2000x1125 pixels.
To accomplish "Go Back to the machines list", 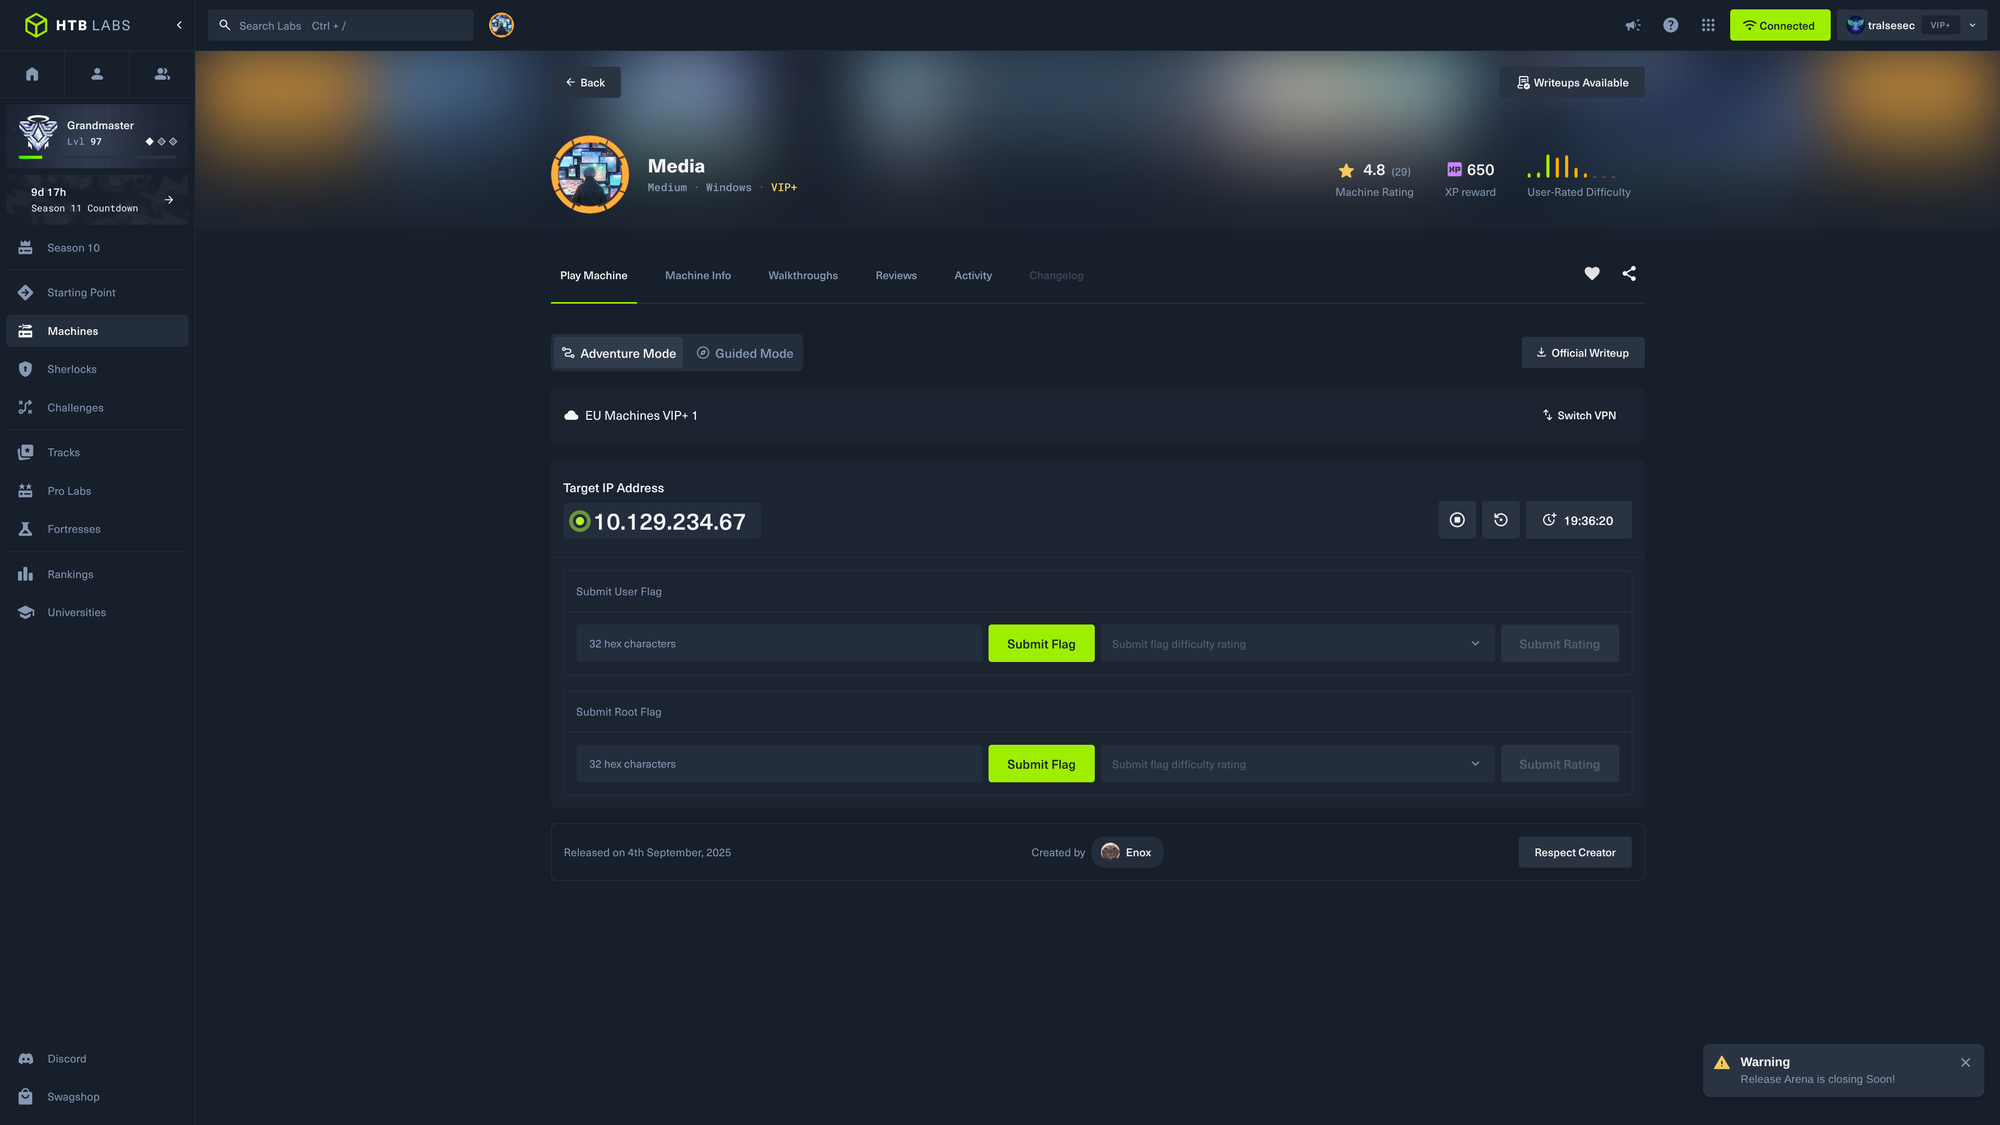I will 586,82.
